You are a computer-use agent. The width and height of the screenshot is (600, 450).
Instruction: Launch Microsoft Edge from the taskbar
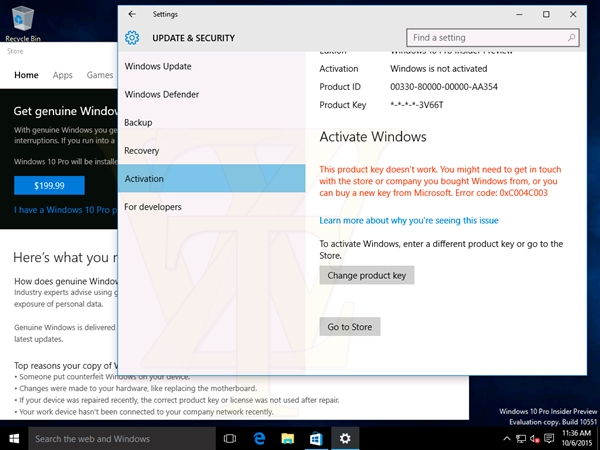pyautogui.click(x=259, y=438)
